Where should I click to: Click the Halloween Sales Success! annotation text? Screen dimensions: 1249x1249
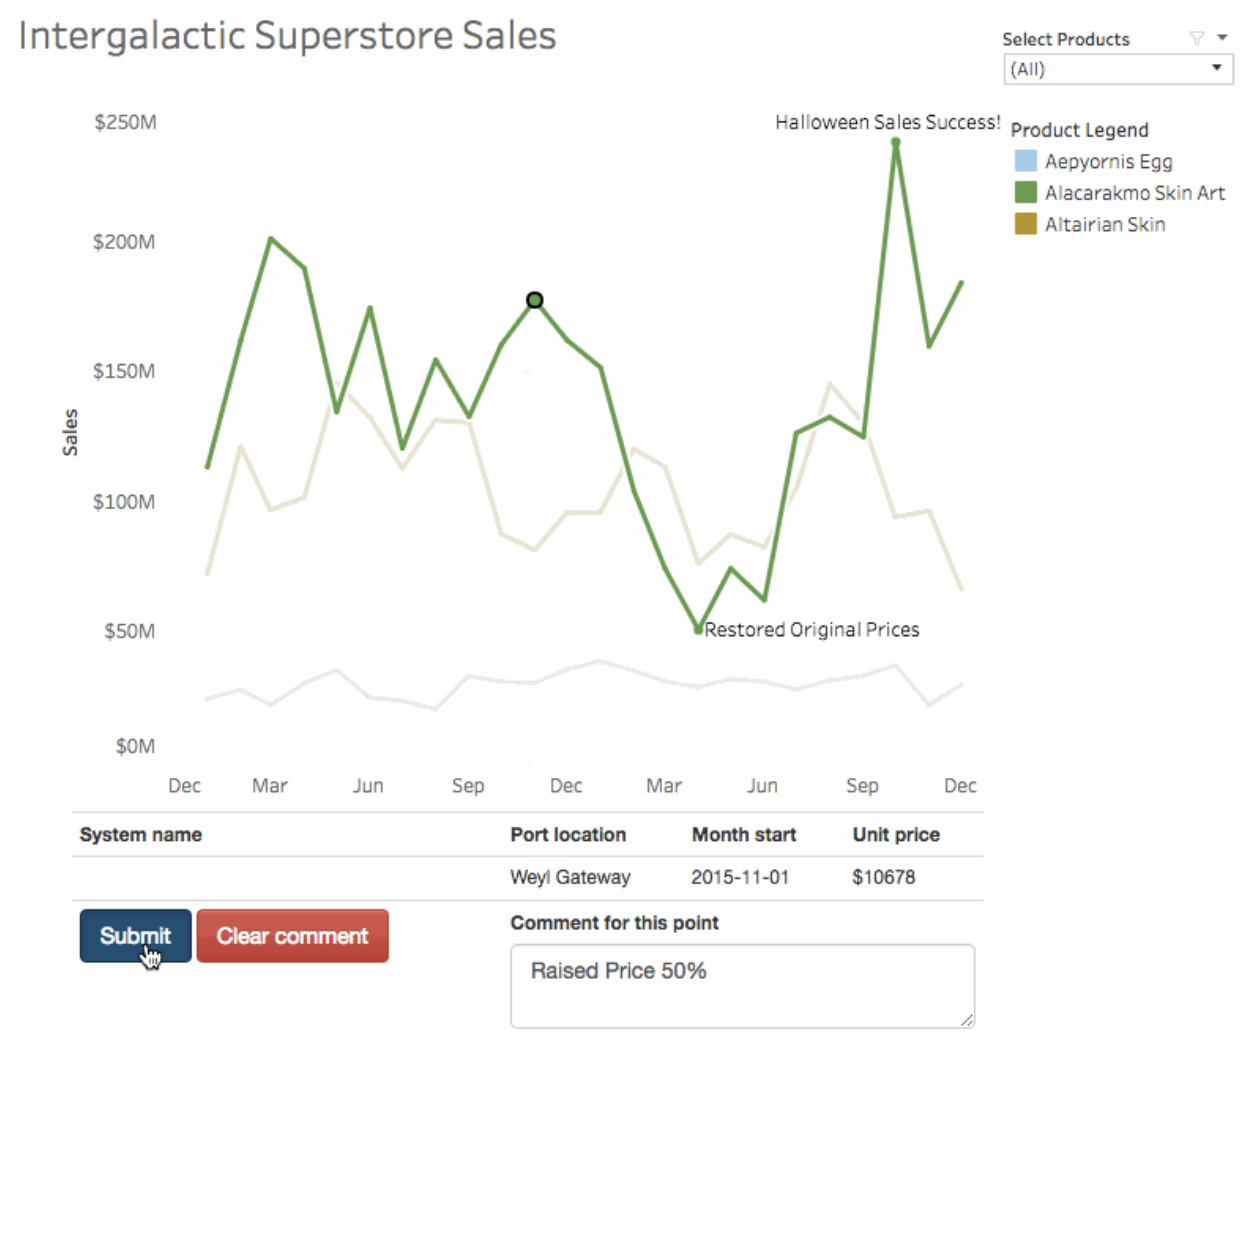886,122
